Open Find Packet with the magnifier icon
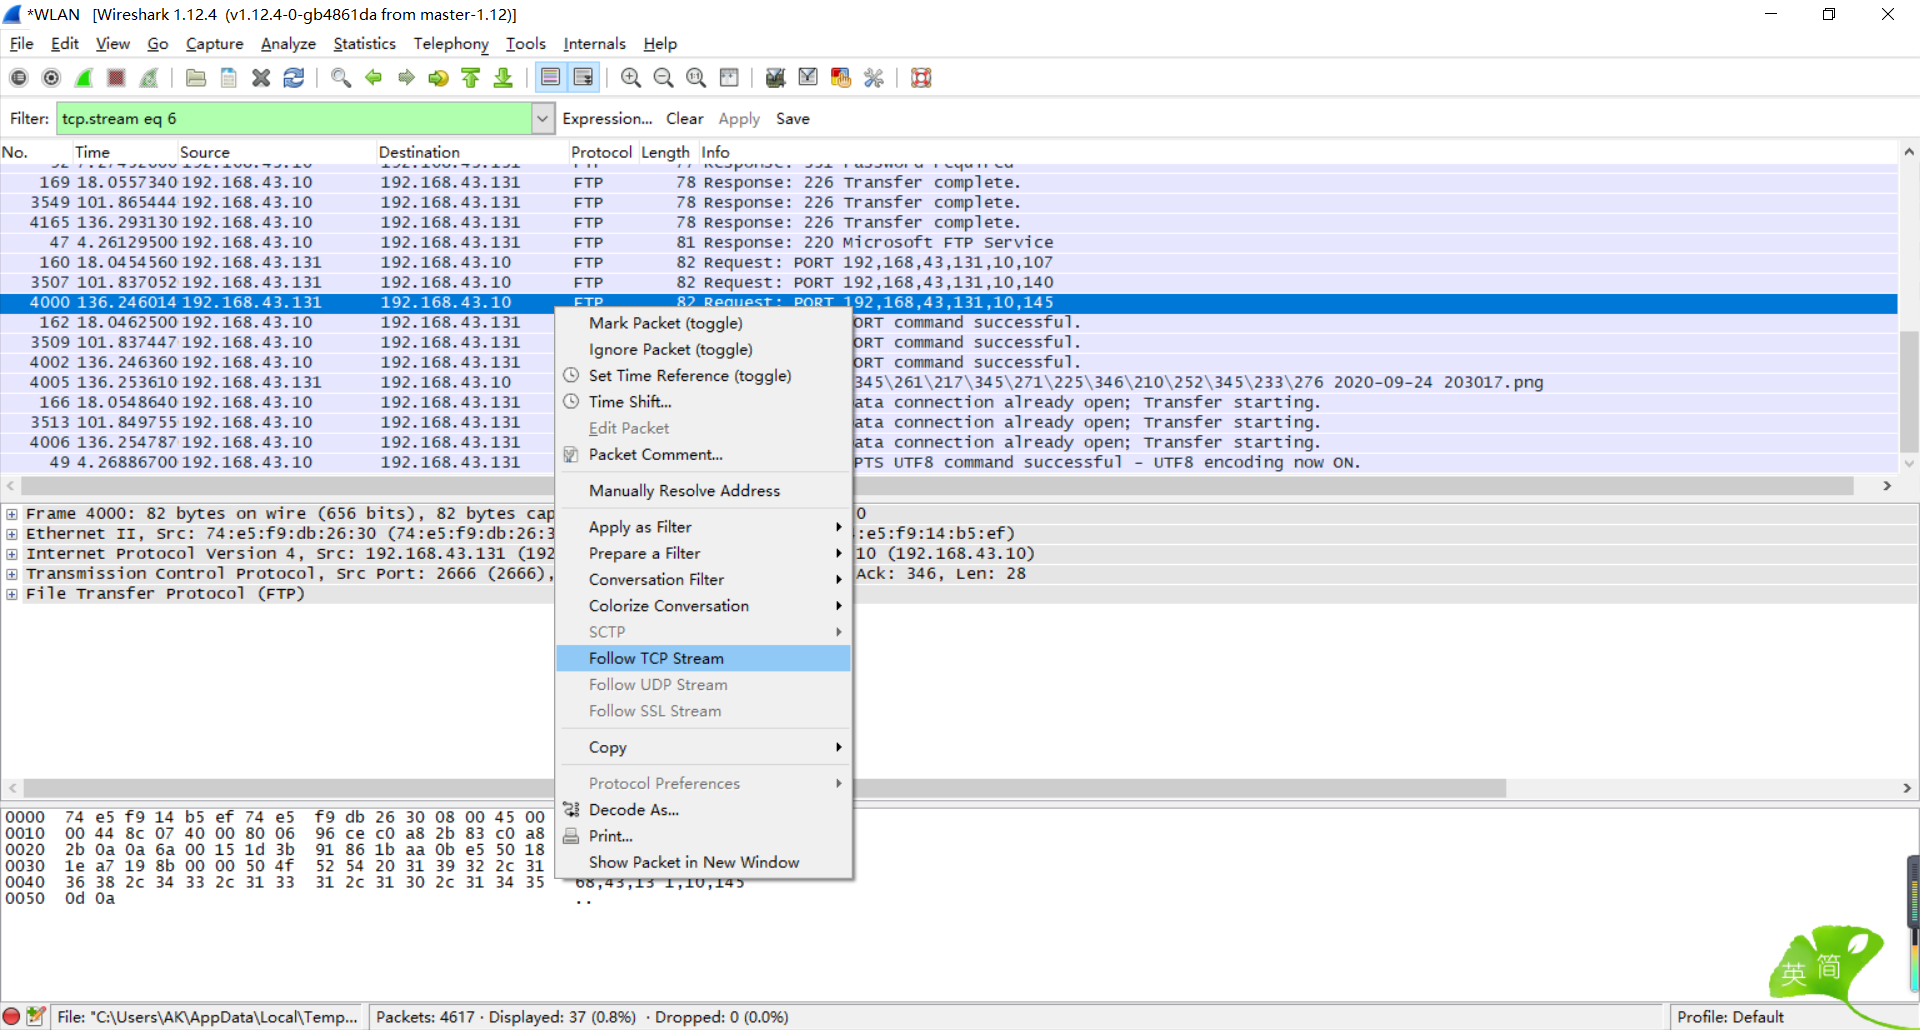This screenshot has height=1030, width=1920. click(341, 78)
